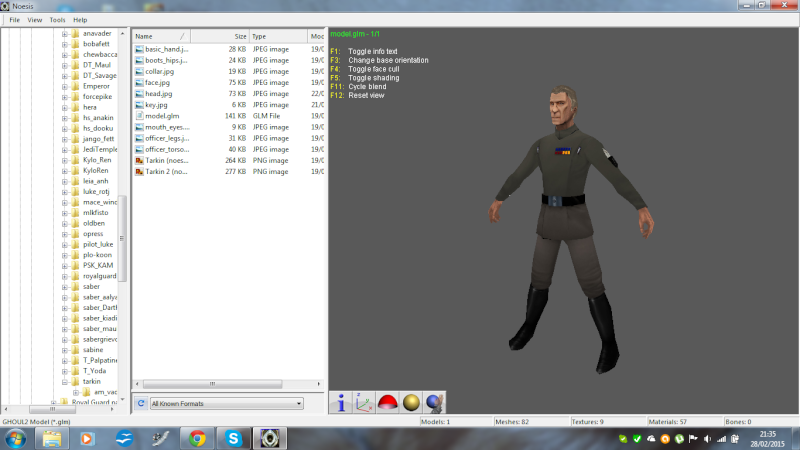Click the gold sphere icon
800x450 pixels.
(411, 403)
